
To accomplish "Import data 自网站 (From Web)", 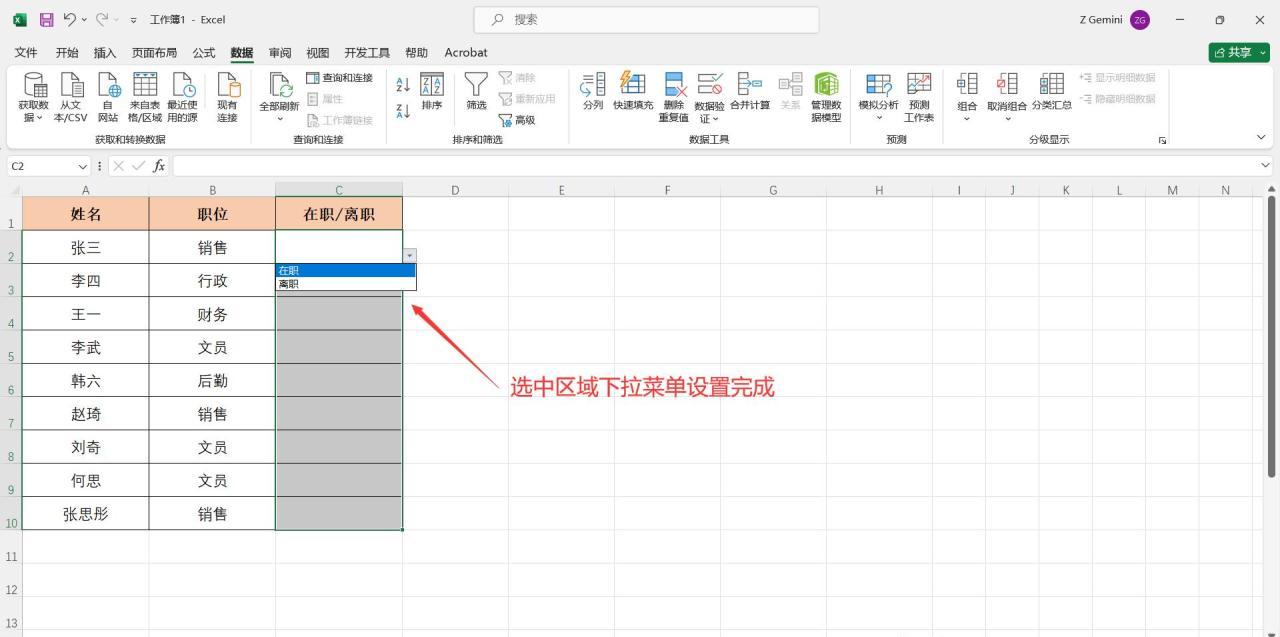I will tap(107, 97).
